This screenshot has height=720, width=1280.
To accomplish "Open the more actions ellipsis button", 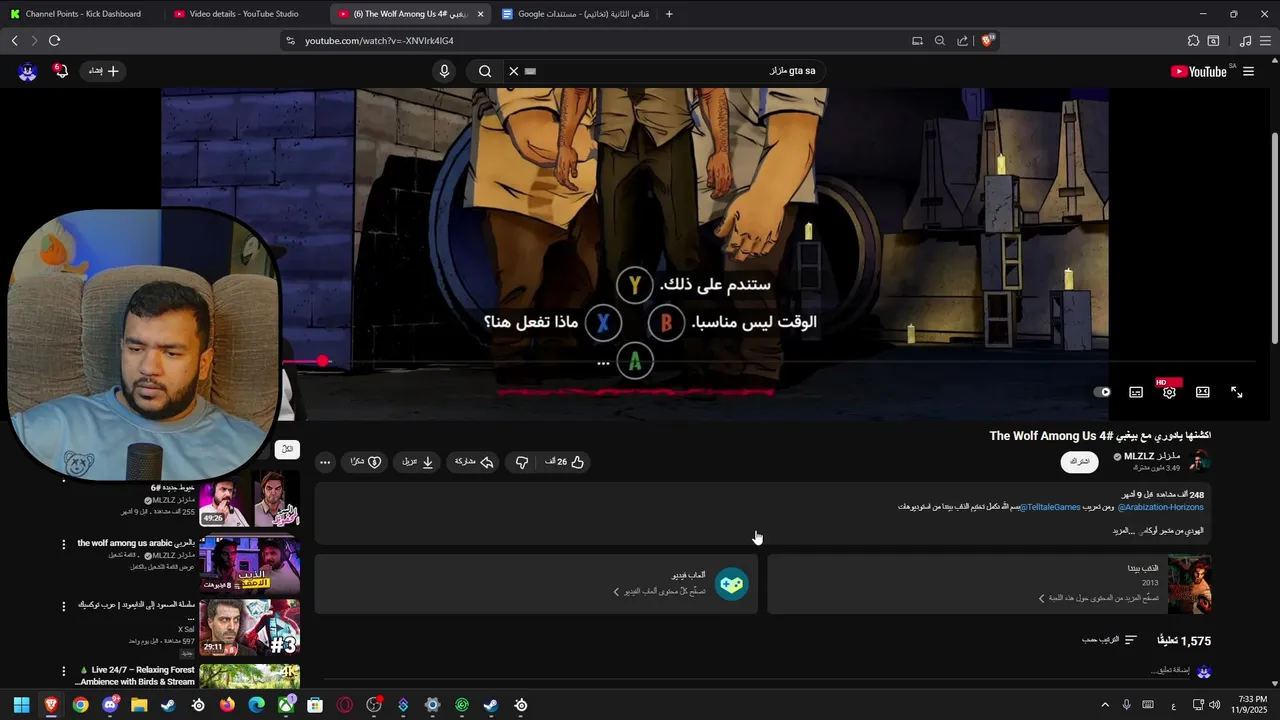I will point(325,462).
